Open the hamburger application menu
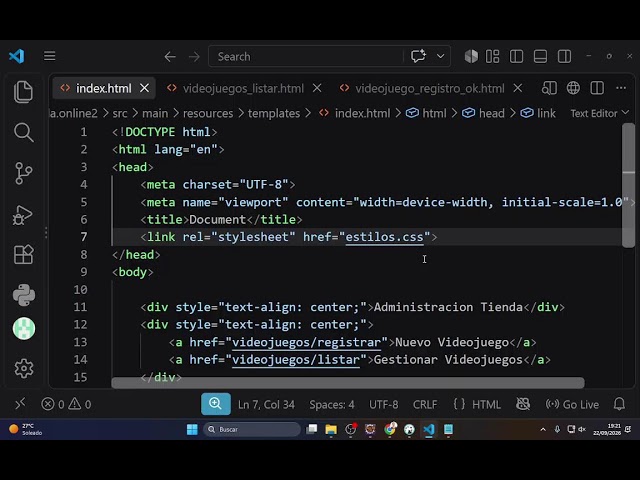 (x=50, y=56)
